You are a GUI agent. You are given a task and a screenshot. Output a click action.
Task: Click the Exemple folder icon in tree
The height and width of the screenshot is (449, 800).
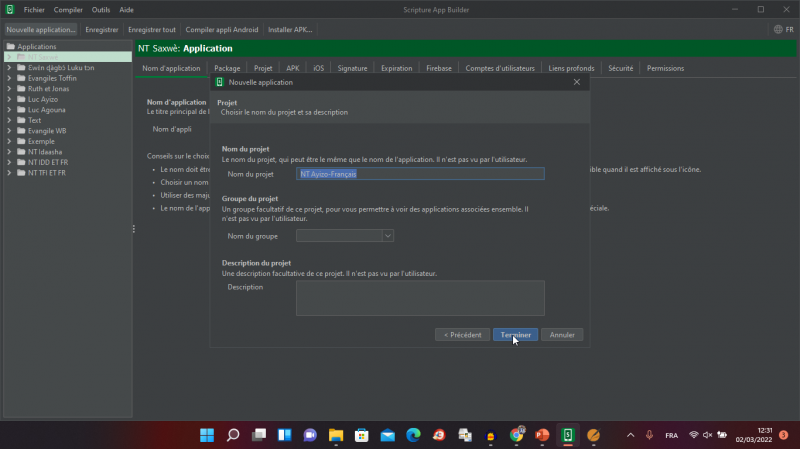[21, 141]
